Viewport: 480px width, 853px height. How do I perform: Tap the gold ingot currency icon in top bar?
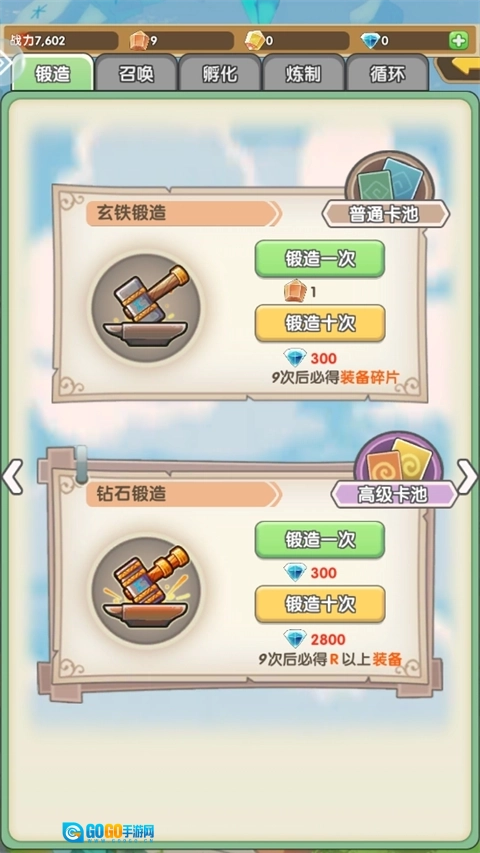[x=253, y=40]
